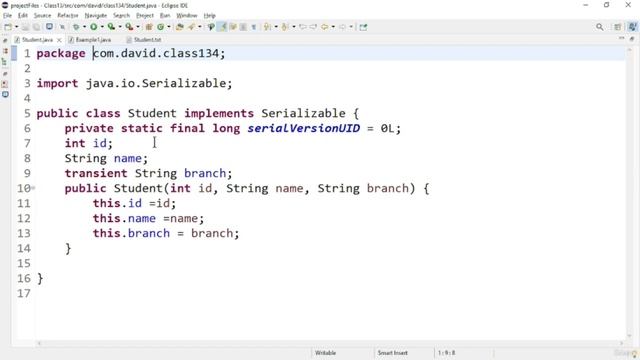
Task: Expand Previous Annotation dropdown arrow
Action: click(x=293, y=27)
